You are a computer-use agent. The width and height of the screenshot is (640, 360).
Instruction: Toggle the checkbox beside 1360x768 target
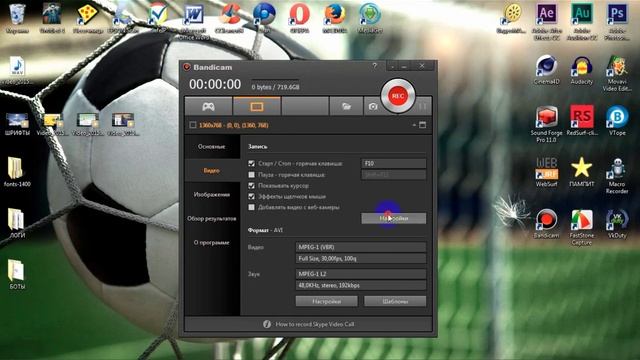tap(193, 125)
